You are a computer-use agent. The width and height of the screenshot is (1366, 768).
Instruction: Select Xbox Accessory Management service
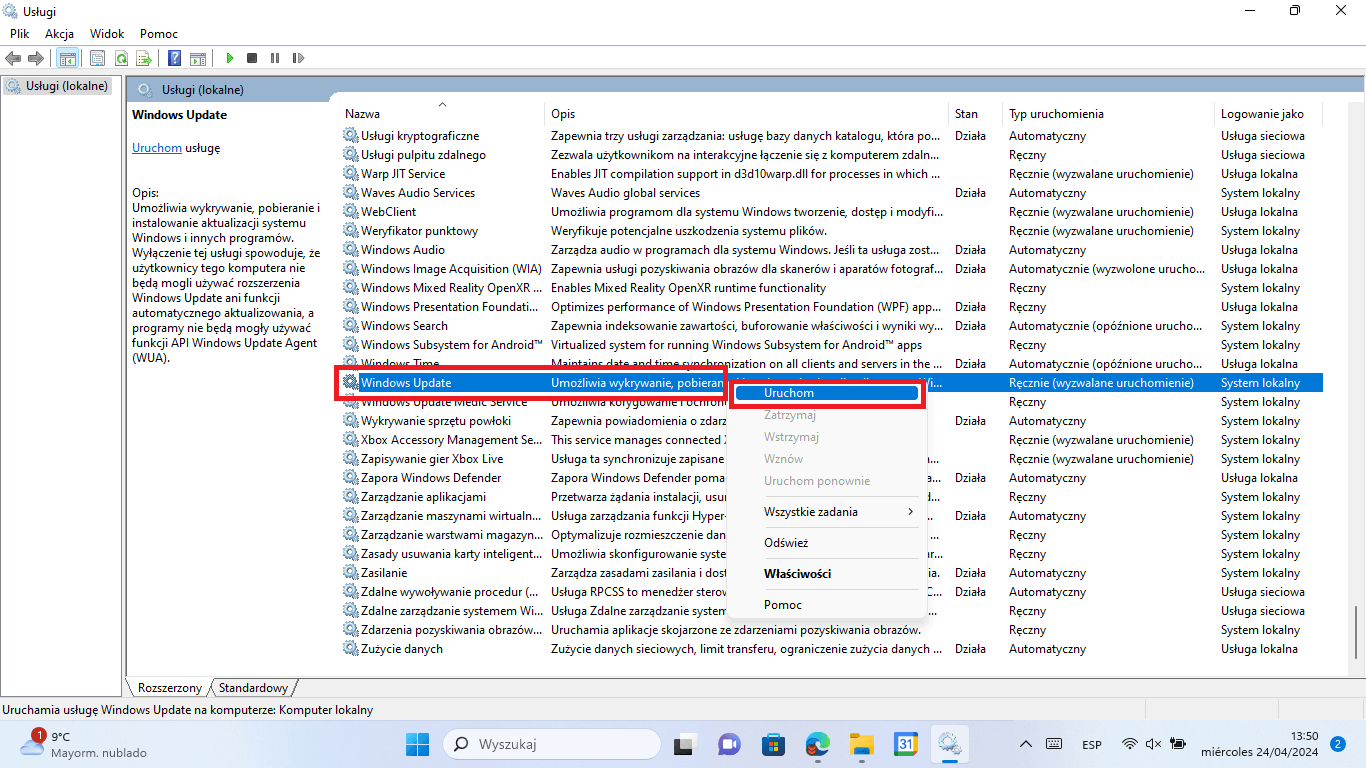(831, 440)
